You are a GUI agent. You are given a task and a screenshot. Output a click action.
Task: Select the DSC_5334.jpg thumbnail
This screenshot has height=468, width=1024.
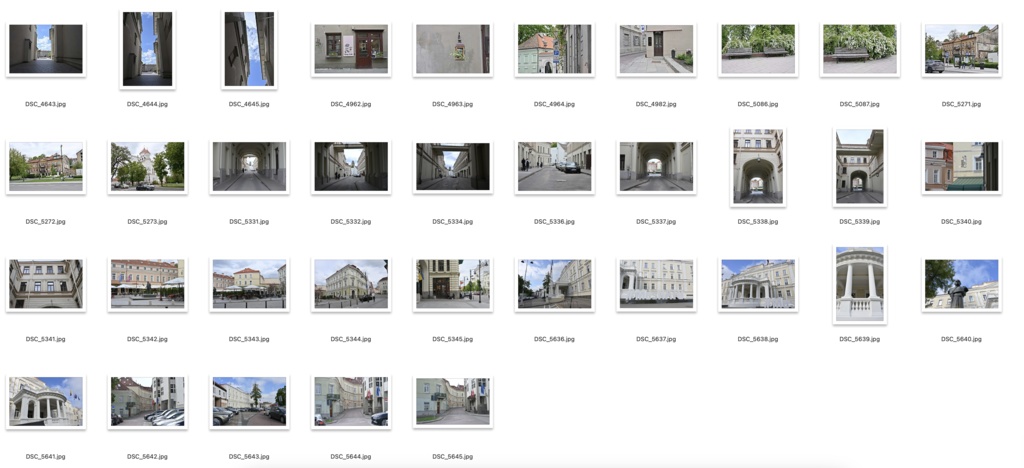pyautogui.click(x=453, y=166)
